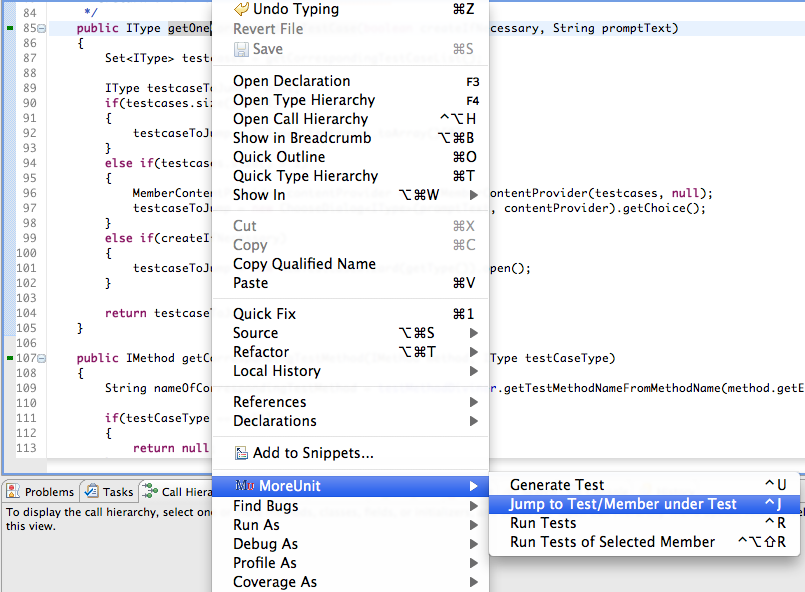The width and height of the screenshot is (805, 592).
Task: Click green marker beside line 107
Action: [x=9, y=357]
